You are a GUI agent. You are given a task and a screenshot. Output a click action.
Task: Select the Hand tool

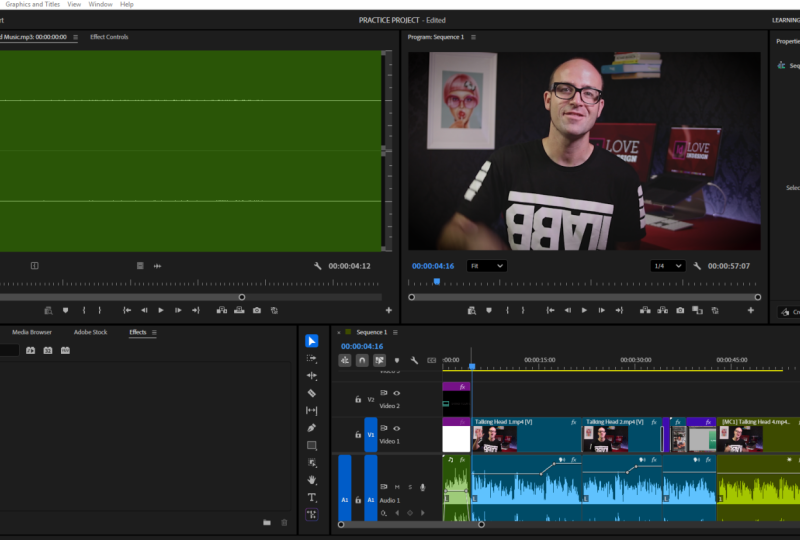click(x=312, y=480)
